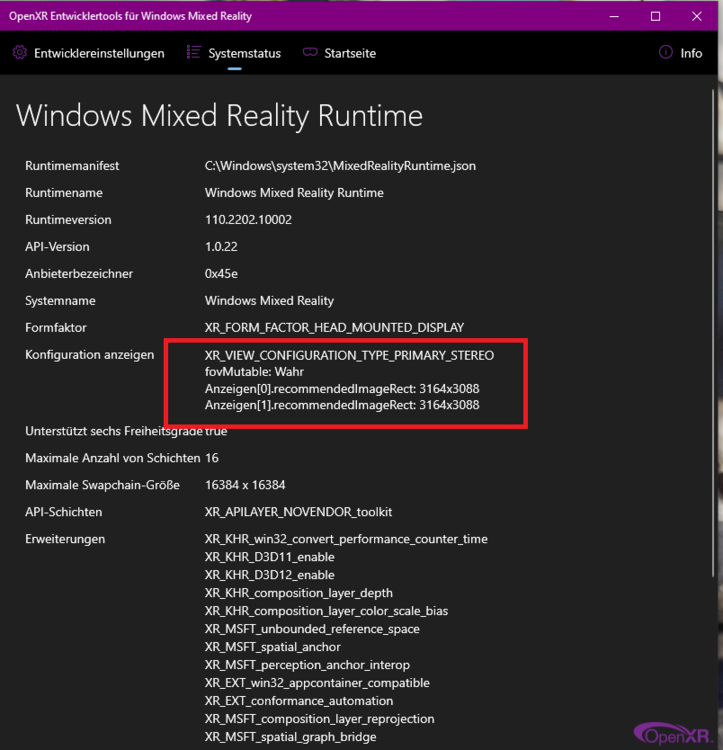
Task: Select XR_KHR_win32_convert_performance_counter_time extension
Action: coord(346,539)
